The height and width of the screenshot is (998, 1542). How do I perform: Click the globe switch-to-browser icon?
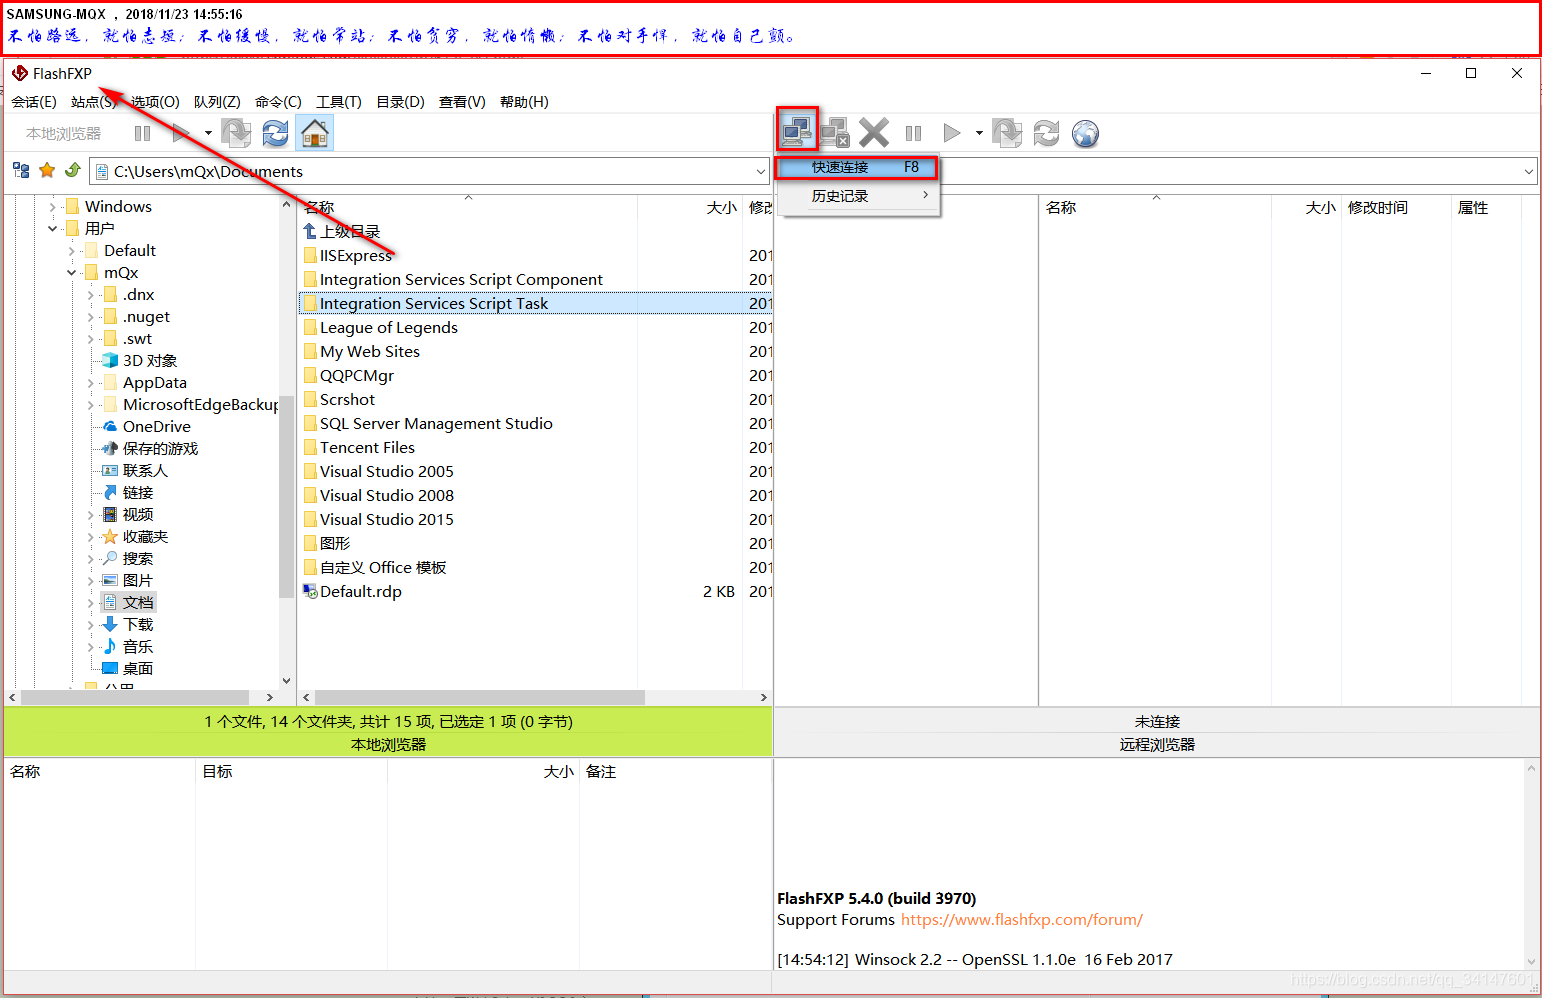[1085, 133]
